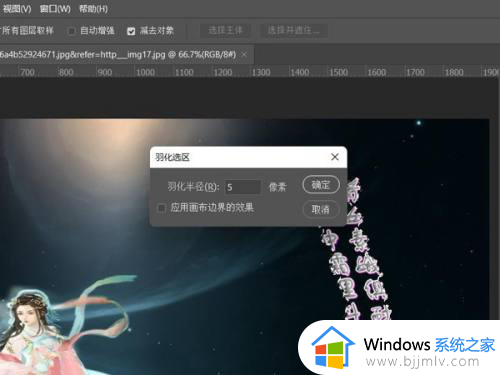Image resolution: width=500 pixels, height=375 pixels.
Task: Click the 羽化半径 input field
Action: click(x=243, y=187)
